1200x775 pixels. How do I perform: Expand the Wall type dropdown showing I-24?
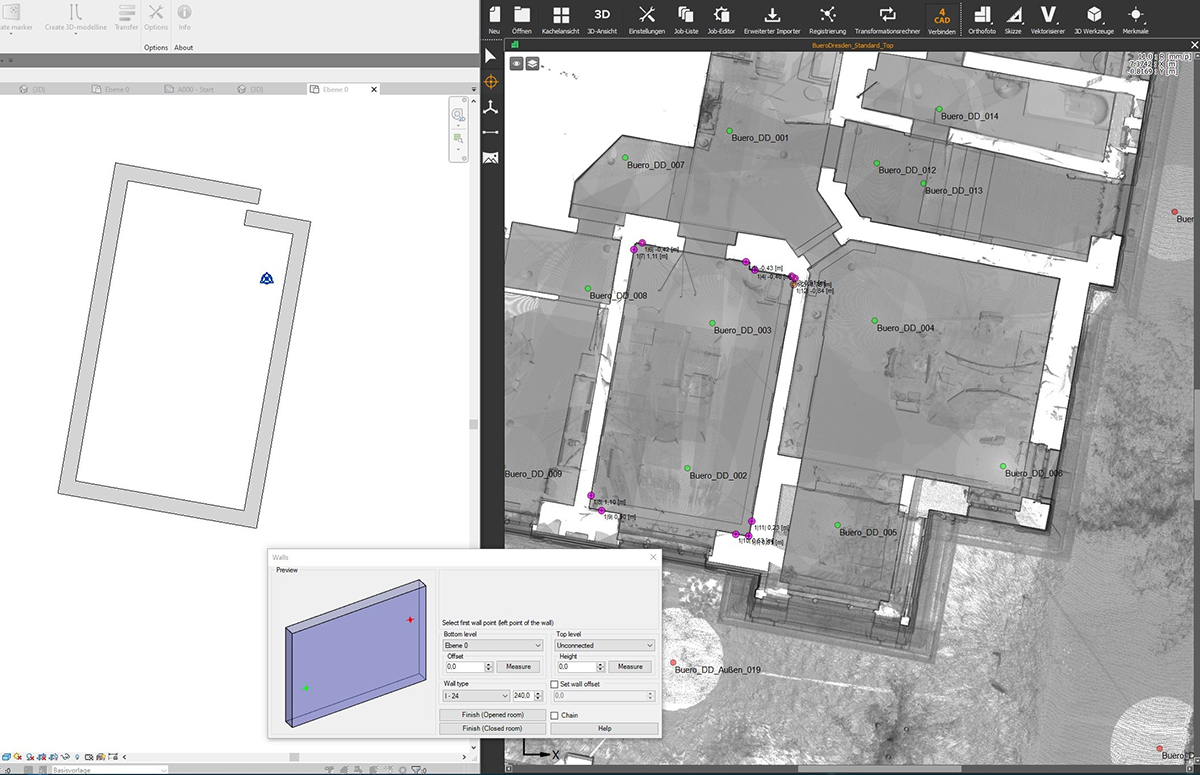[x=505, y=695]
